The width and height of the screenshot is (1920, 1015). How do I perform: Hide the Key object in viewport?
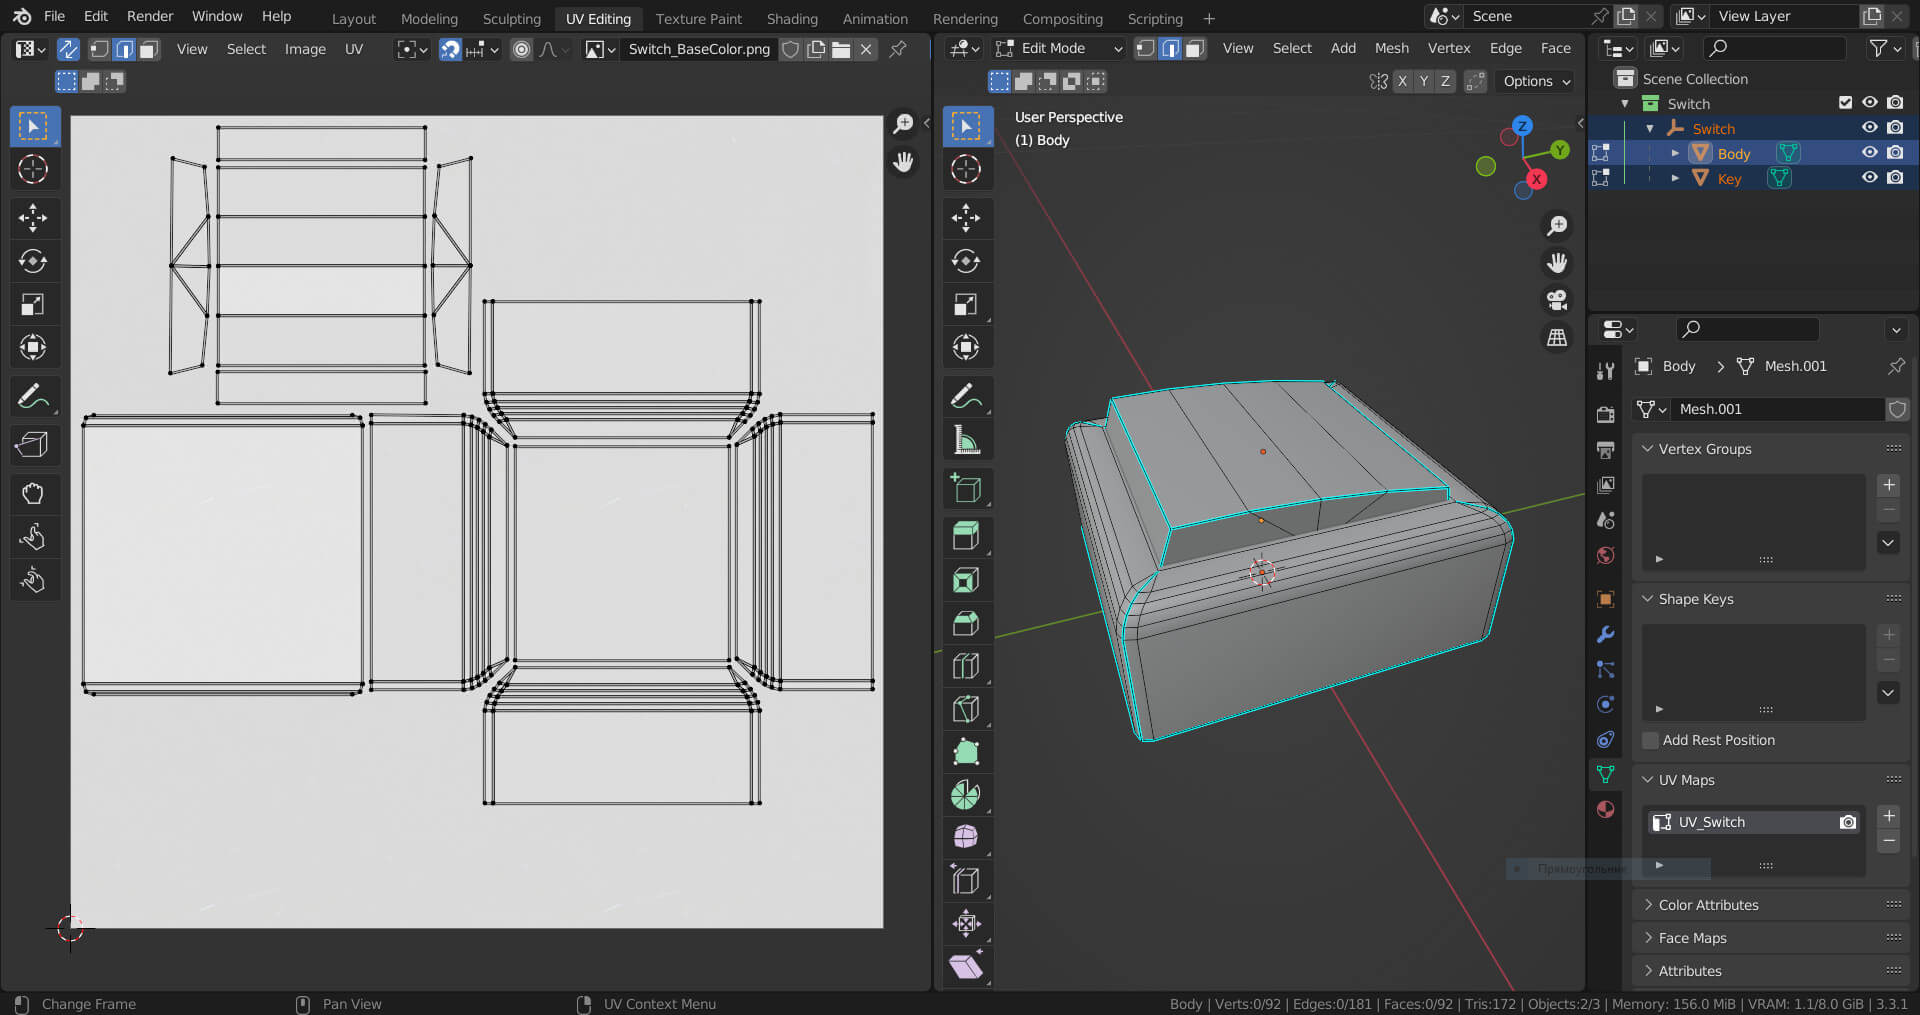(1869, 178)
